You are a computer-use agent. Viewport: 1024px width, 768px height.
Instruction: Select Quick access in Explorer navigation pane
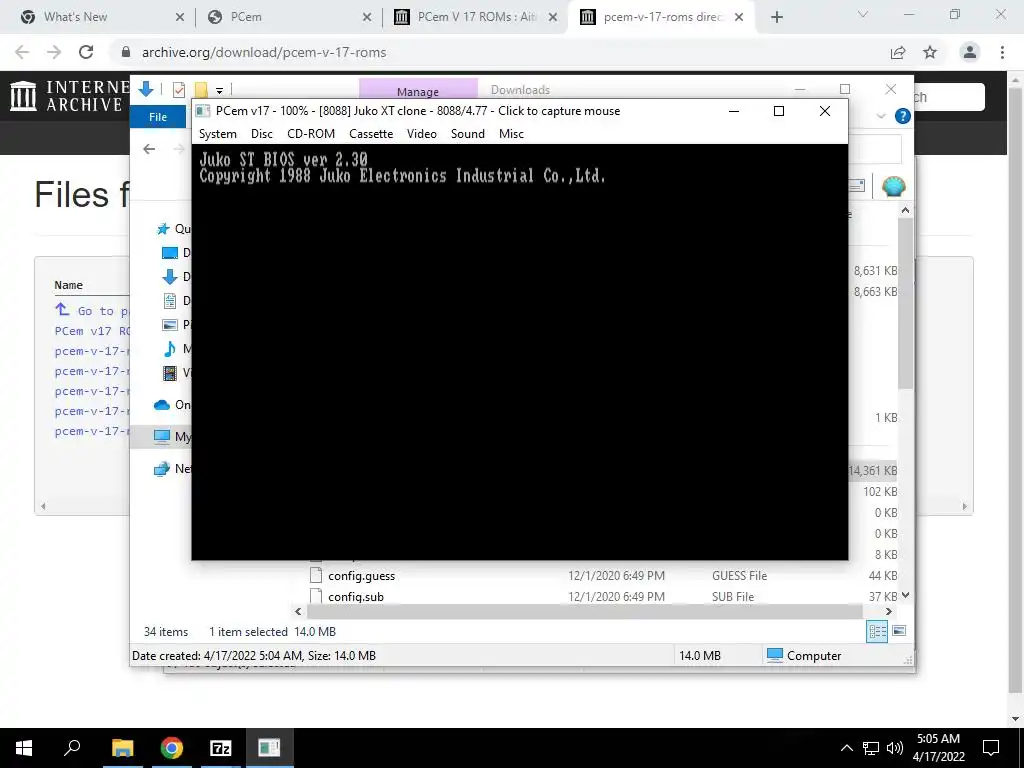coord(174,229)
